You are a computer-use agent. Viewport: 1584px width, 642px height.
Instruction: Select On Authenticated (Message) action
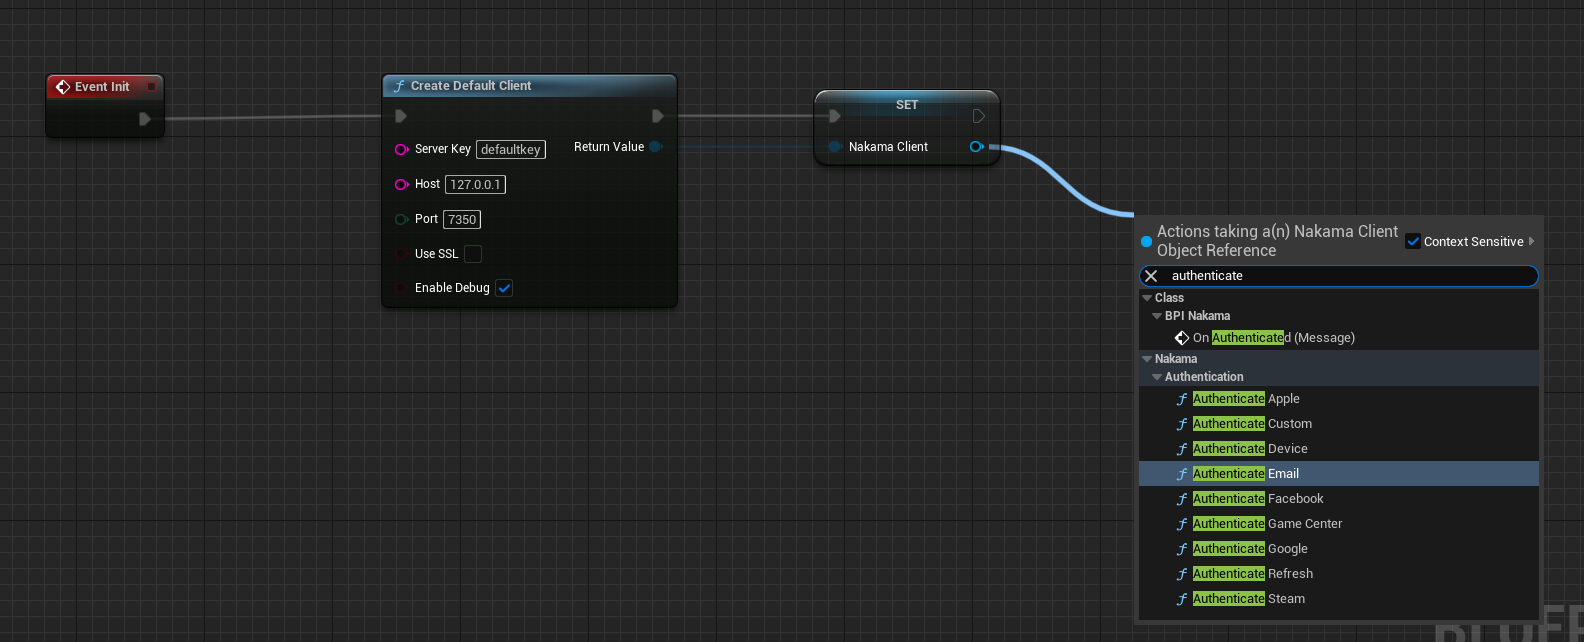coord(1339,338)
